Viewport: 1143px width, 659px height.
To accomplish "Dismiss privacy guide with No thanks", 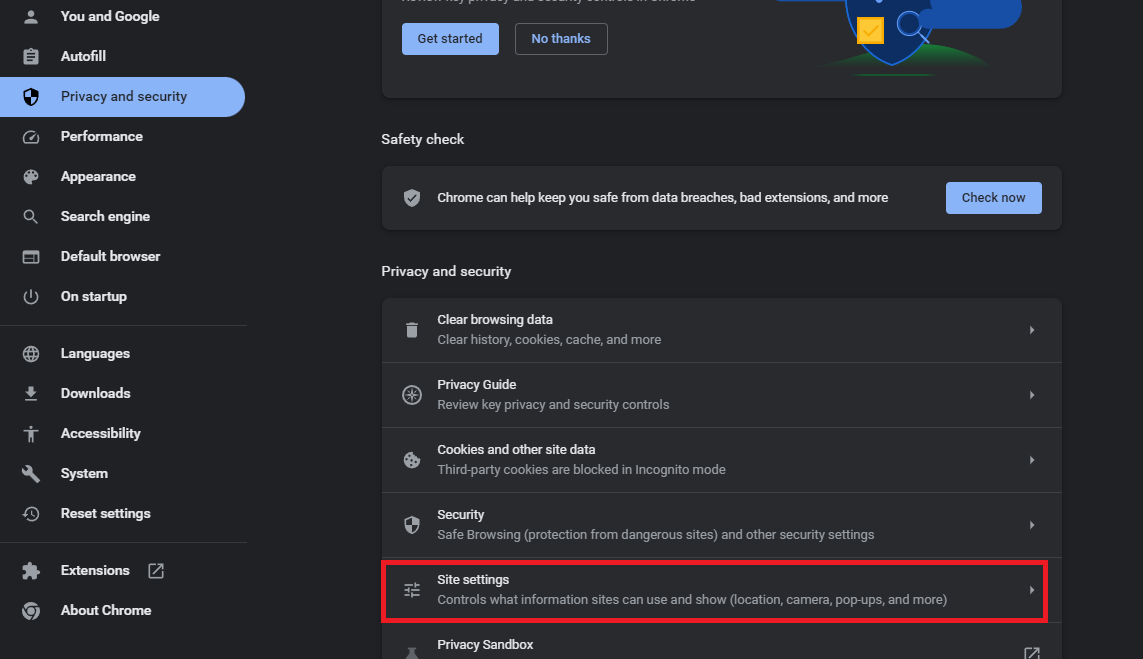I will (561, 39).
